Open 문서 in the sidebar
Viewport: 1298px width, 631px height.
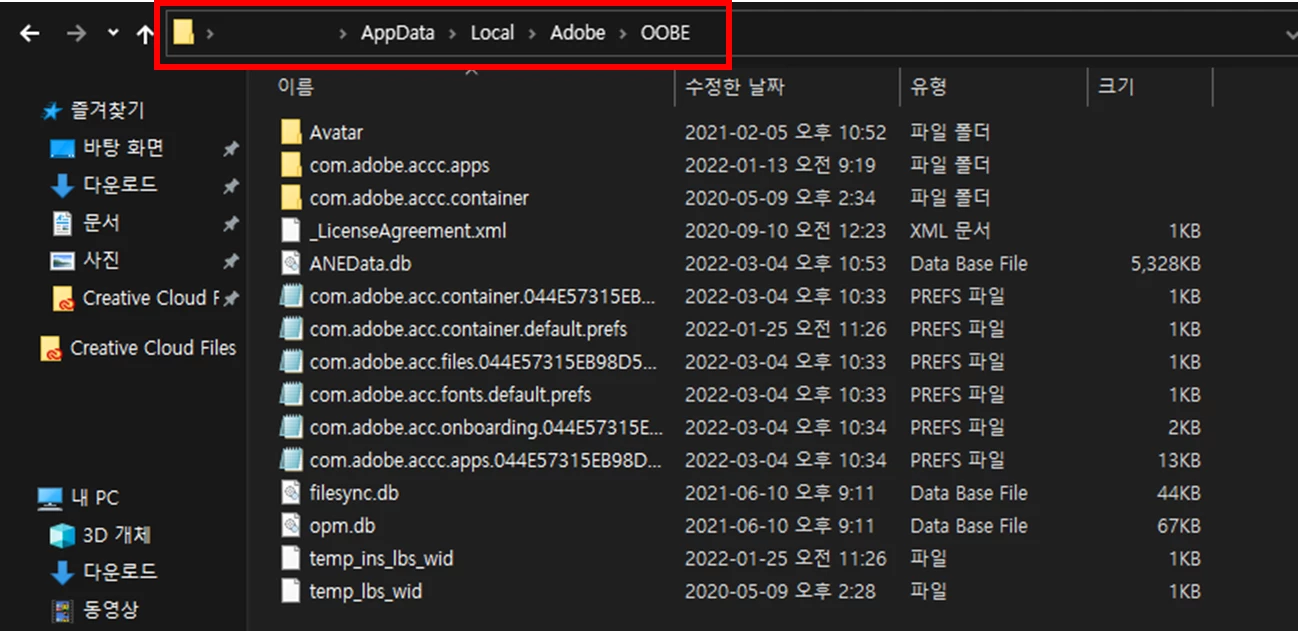click(x=101, y=223)
